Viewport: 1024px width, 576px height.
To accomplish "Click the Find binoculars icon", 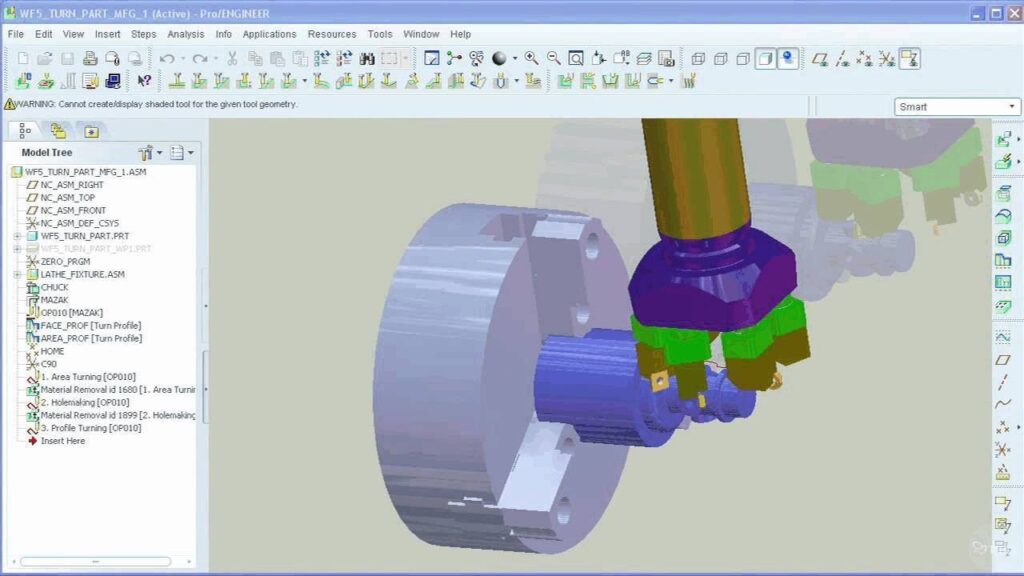I will [367, 59].
